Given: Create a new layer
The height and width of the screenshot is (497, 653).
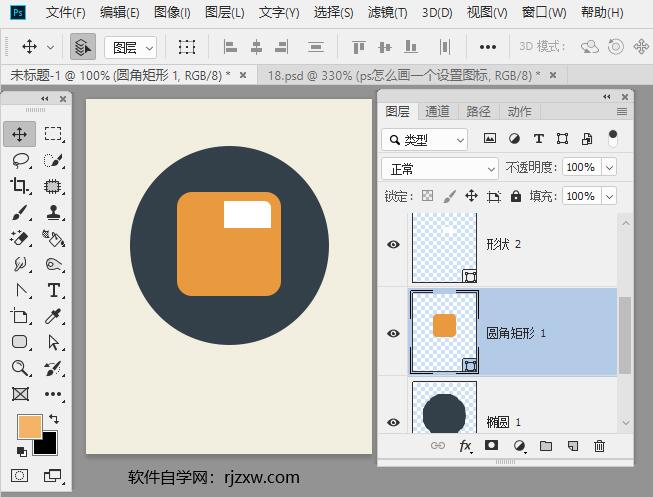Looking at the screenshot, I should click(573, 446).
